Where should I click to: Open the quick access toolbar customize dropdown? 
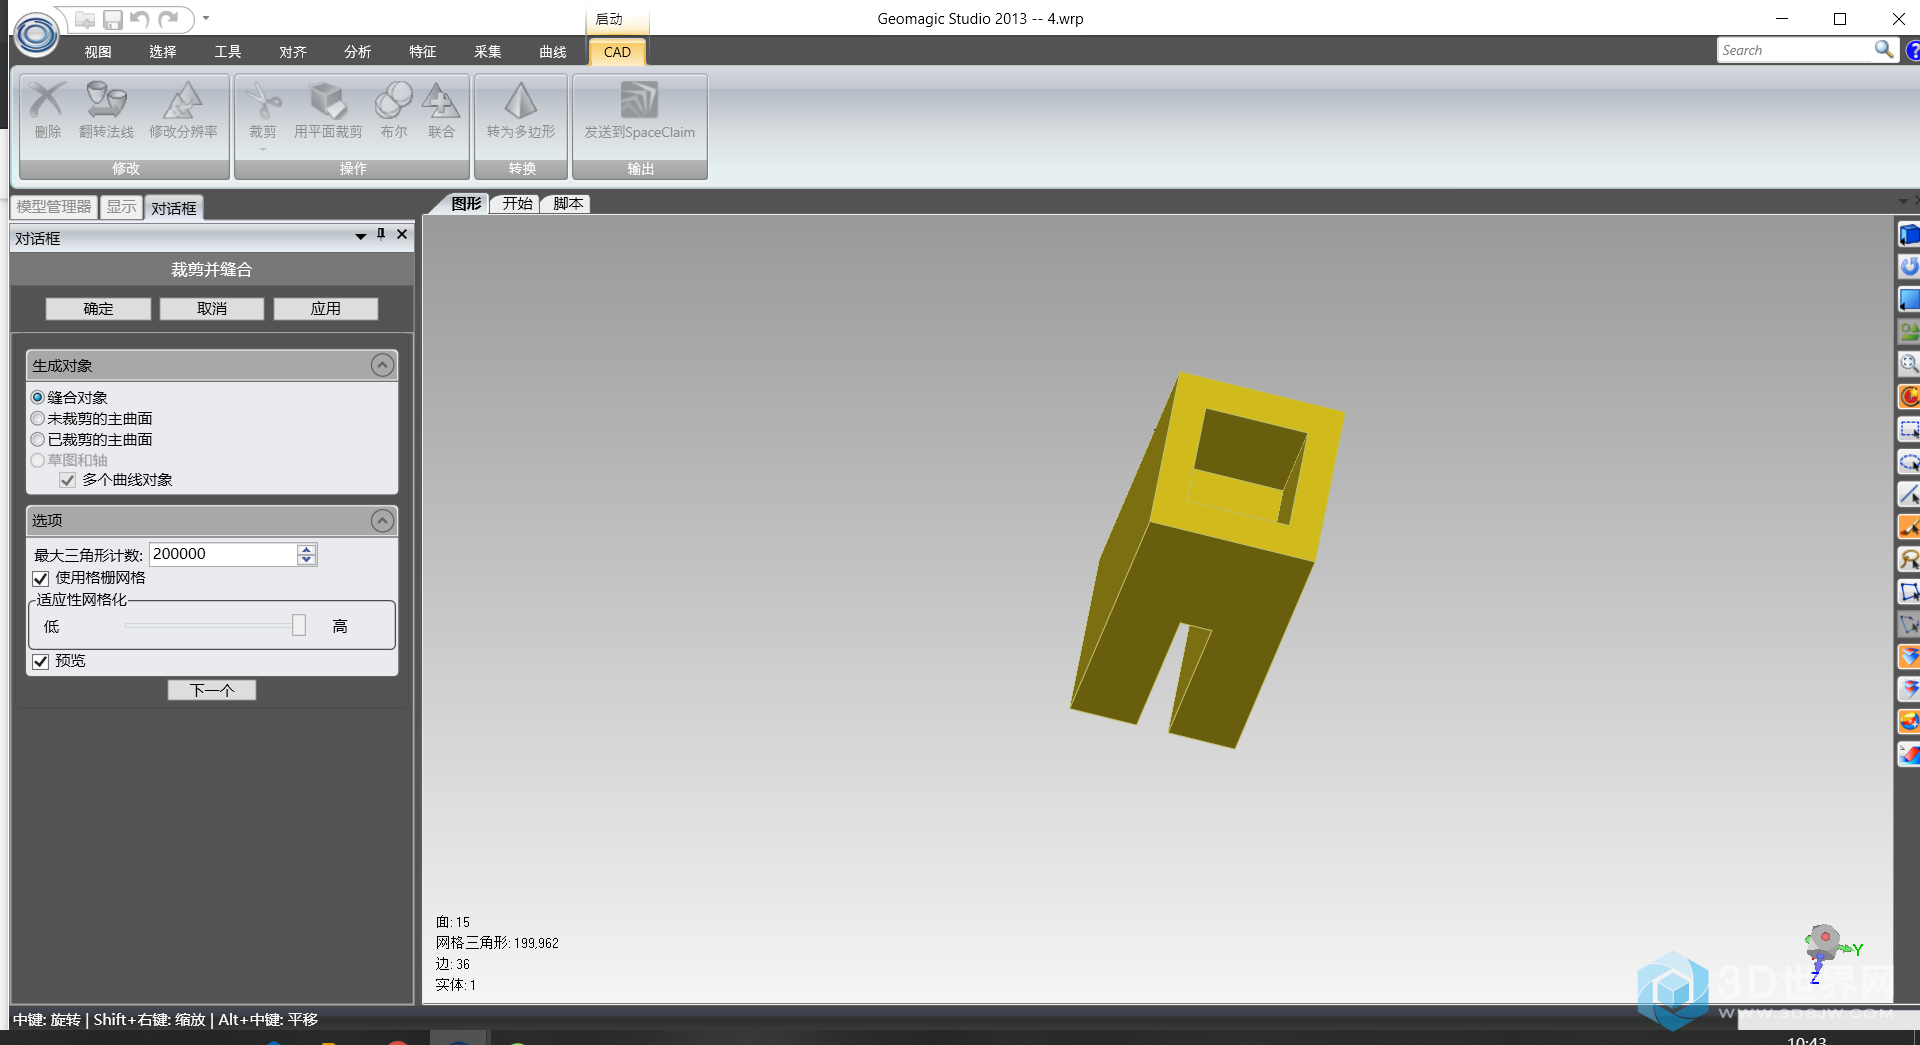[x=206, y=18]
